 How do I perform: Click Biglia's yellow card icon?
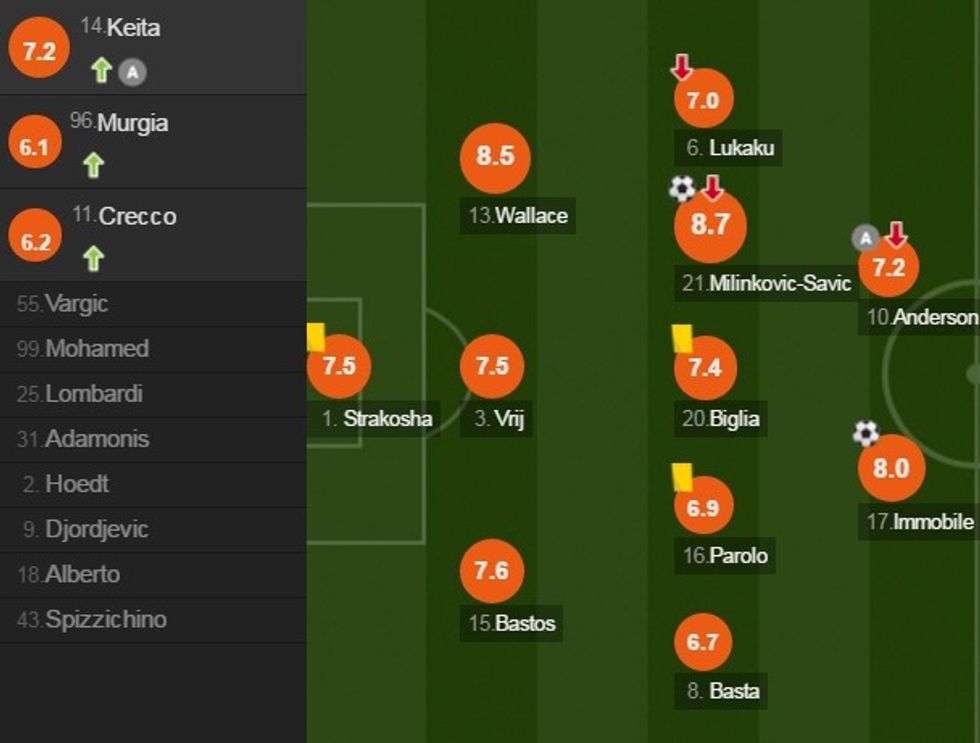coord(683,338)
